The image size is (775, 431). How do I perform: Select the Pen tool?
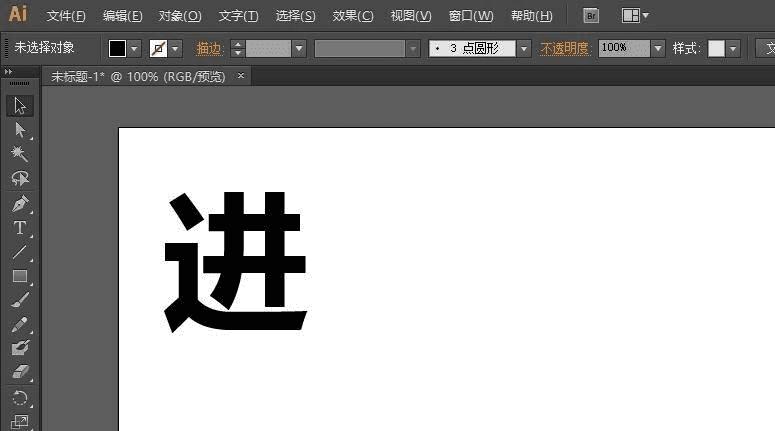click(20, 204)
